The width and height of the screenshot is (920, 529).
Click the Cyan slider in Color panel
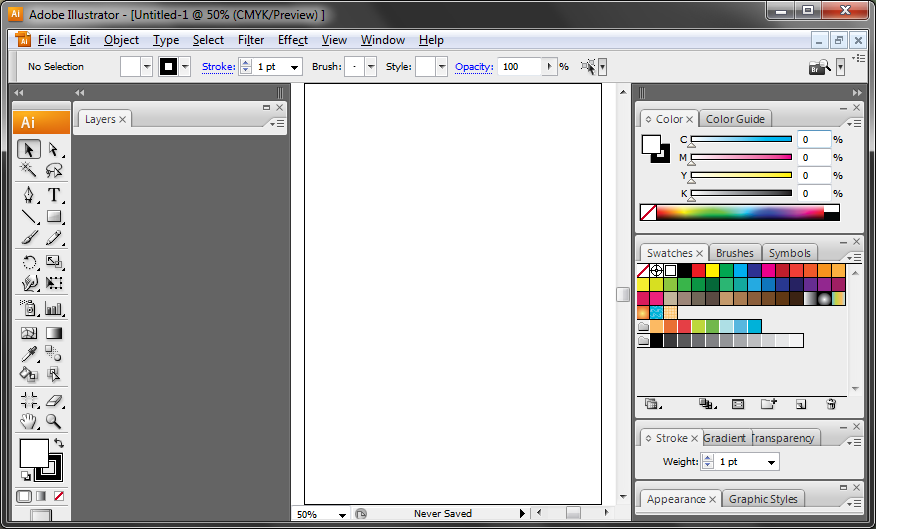[742, 140]
